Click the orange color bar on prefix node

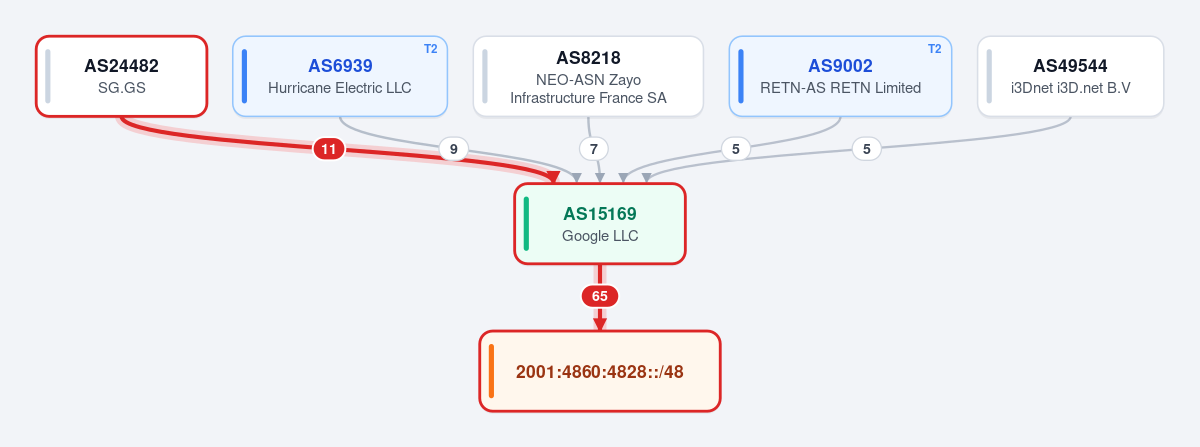click(x=492, y=371)
